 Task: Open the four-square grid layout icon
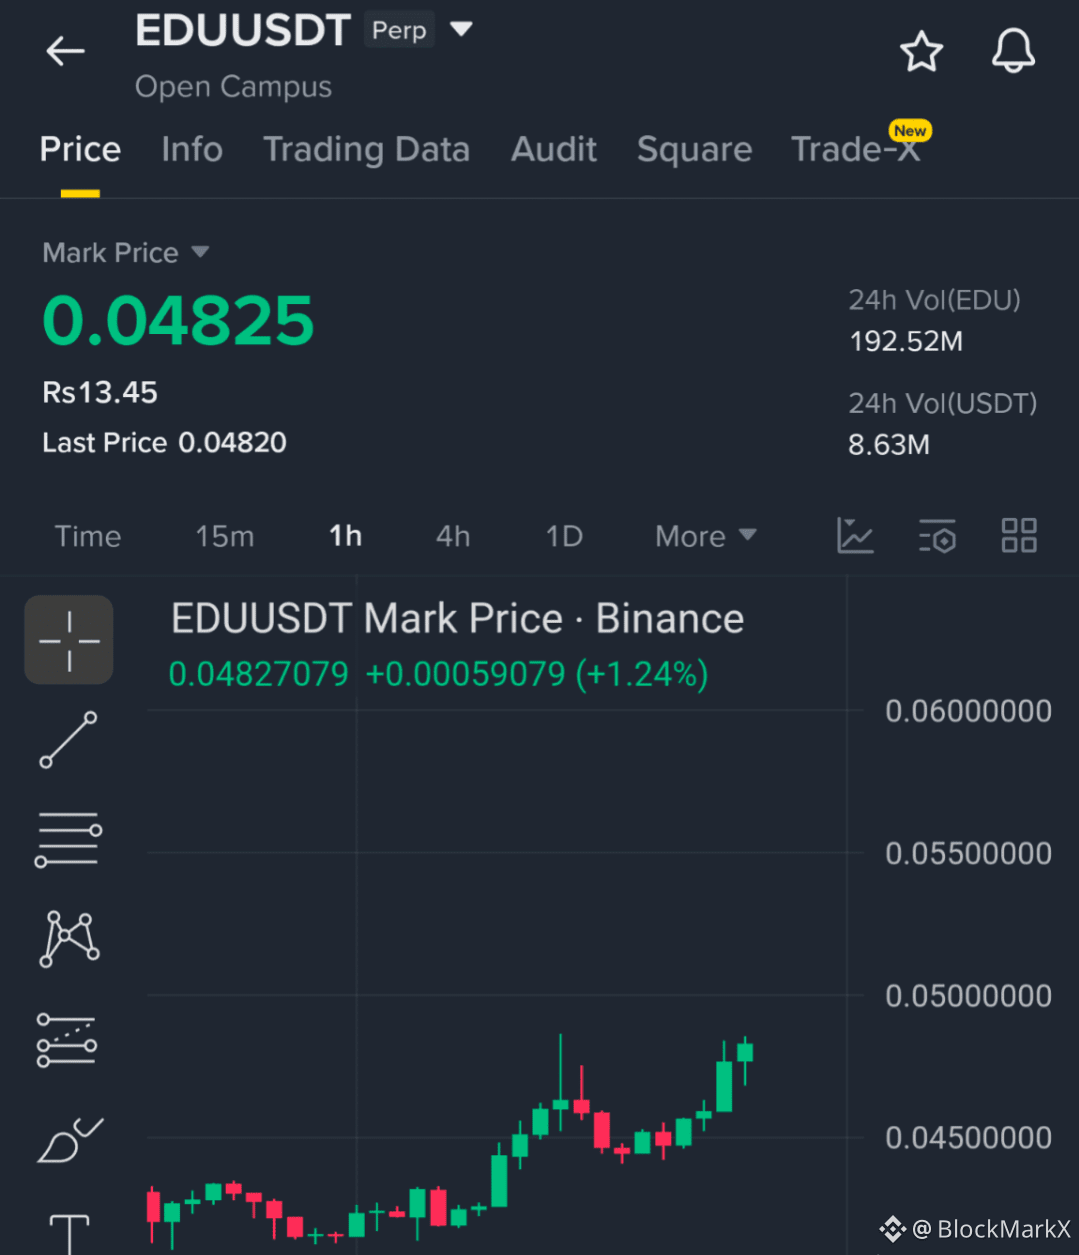pos(1019,536)
